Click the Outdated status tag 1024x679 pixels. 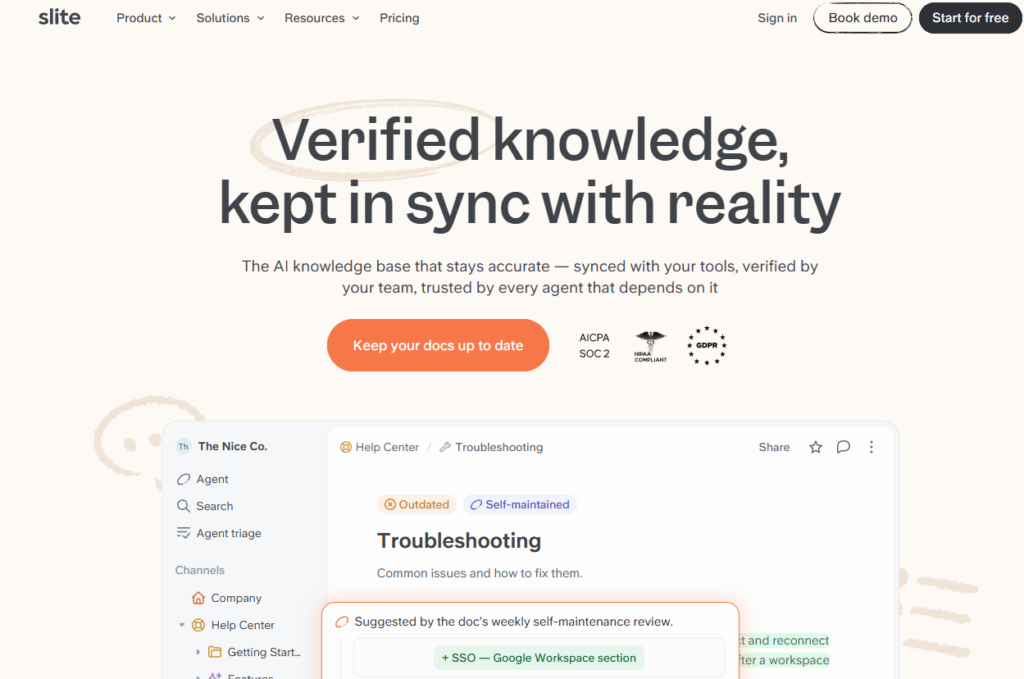click(x=416, y=505)
